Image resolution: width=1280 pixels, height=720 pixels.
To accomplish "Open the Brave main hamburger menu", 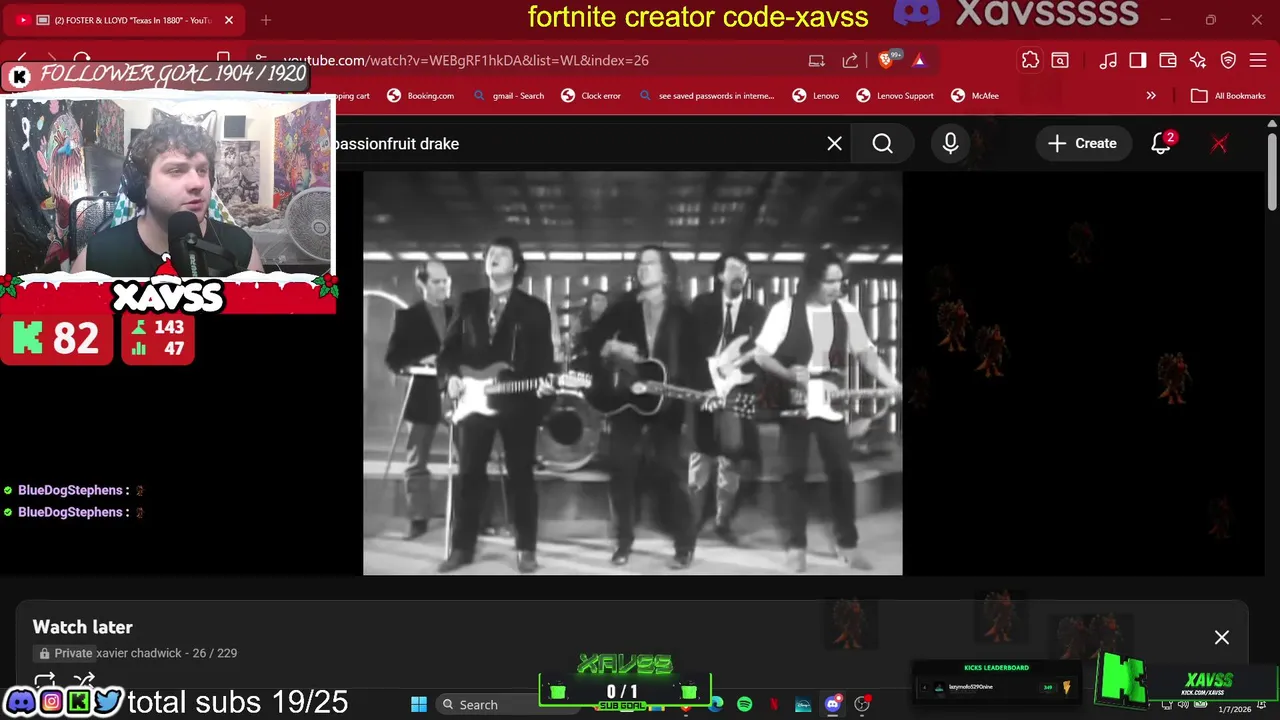I will click(1259, 61).
